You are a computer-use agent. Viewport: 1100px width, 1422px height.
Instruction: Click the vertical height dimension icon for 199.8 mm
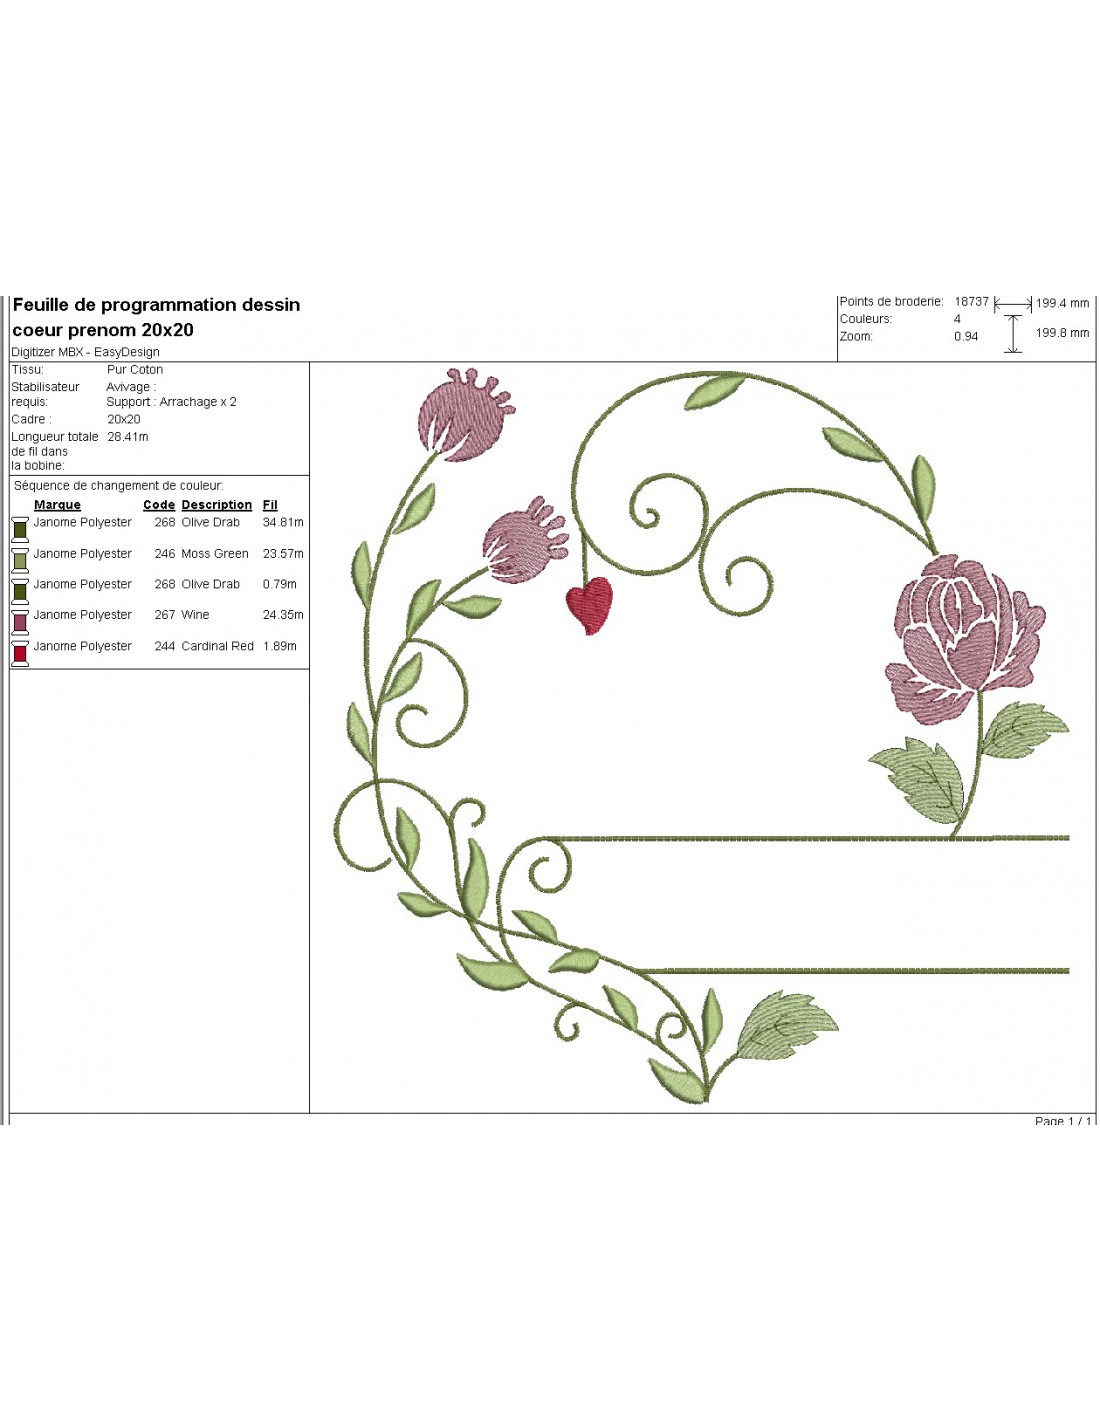[x=1013, y=333]
